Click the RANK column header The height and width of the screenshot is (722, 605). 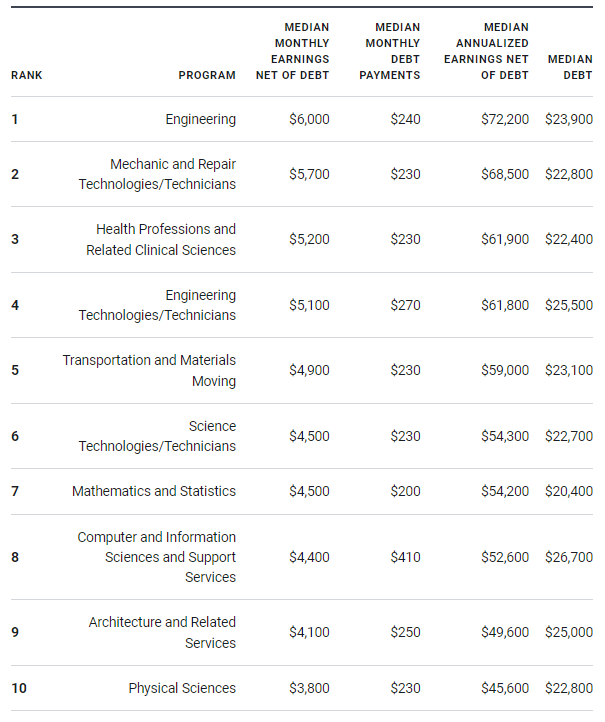click(x=27, y=75)
